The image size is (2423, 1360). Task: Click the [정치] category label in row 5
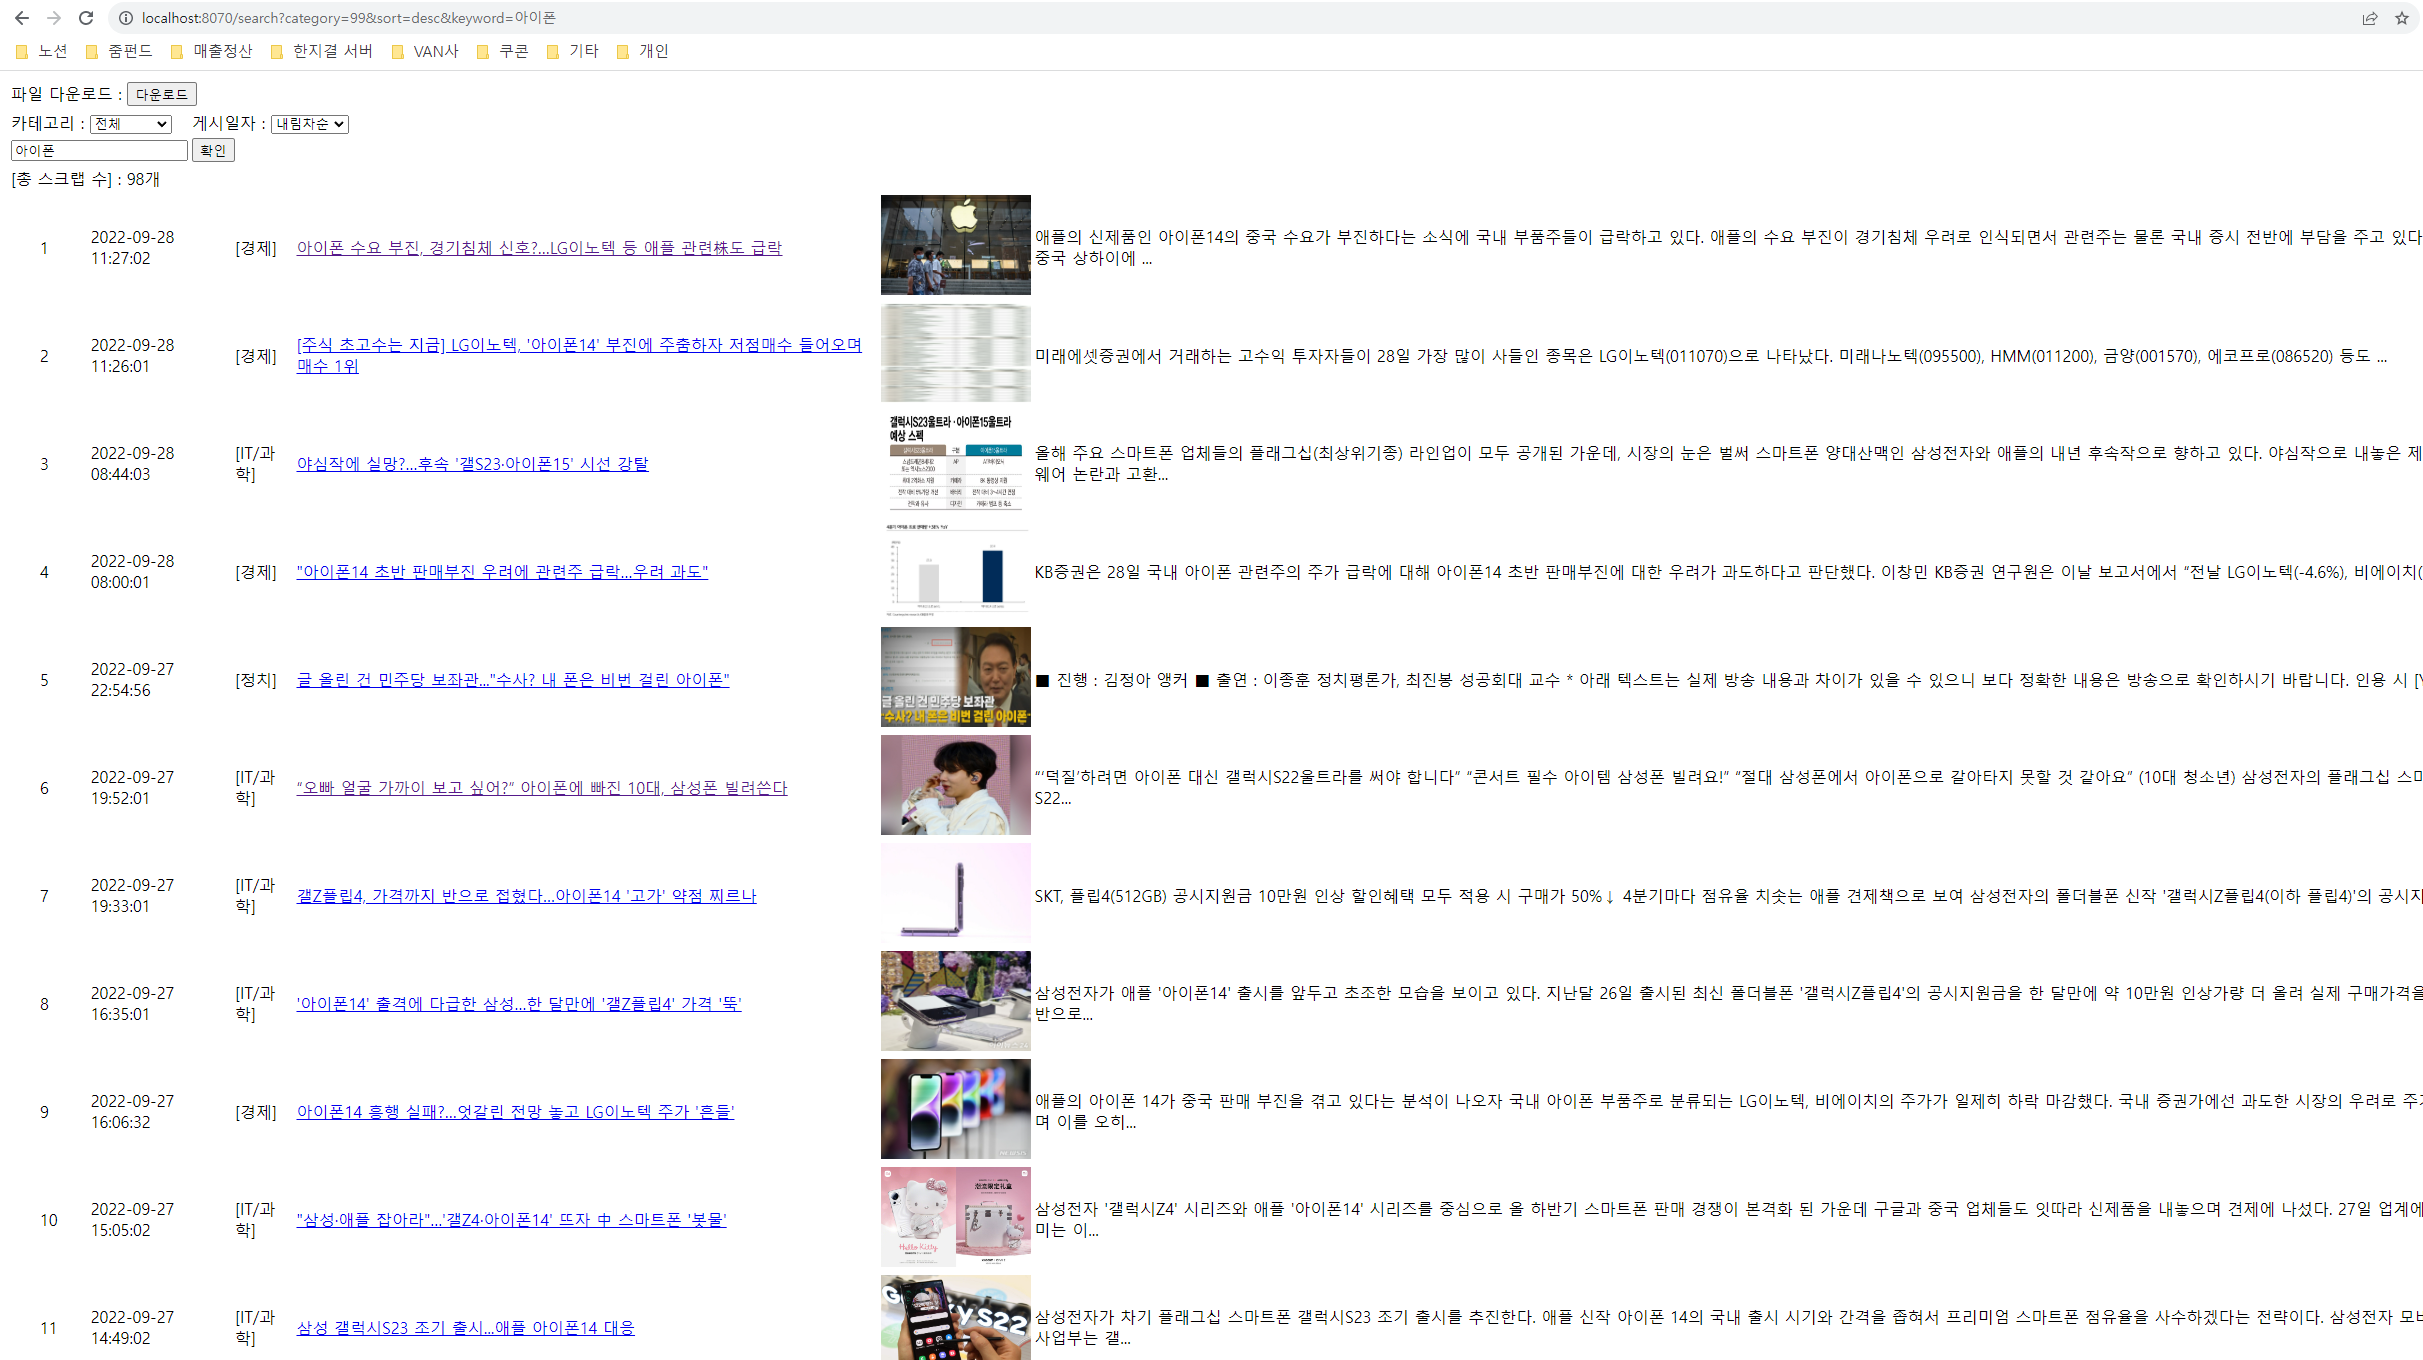pyautogui.click(x=256, y=680)
